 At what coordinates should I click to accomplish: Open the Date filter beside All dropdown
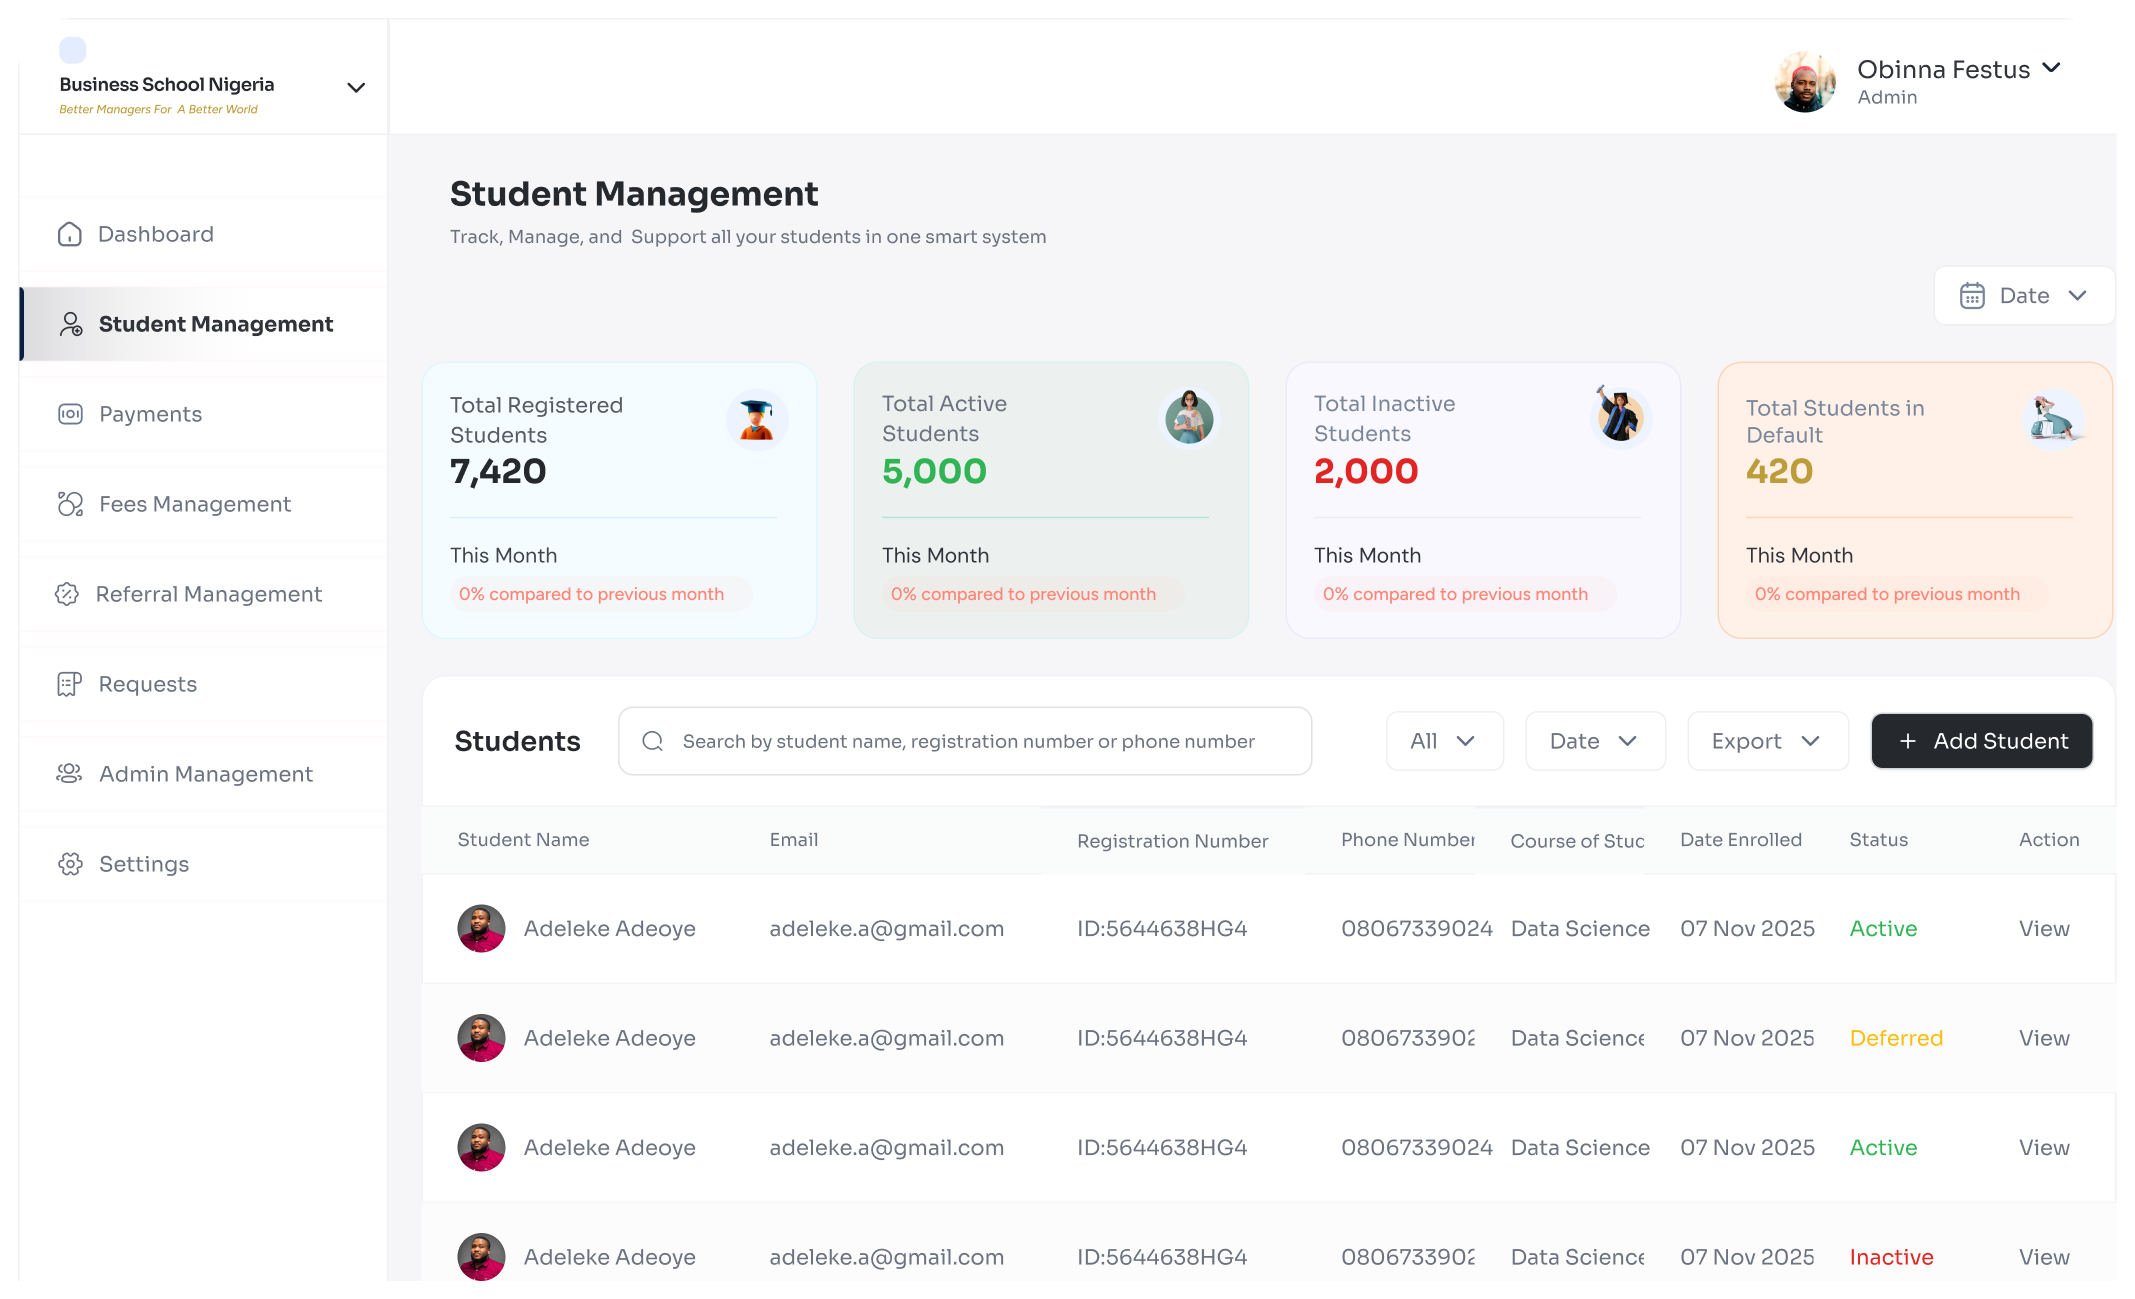click(x=1594, y=741)
